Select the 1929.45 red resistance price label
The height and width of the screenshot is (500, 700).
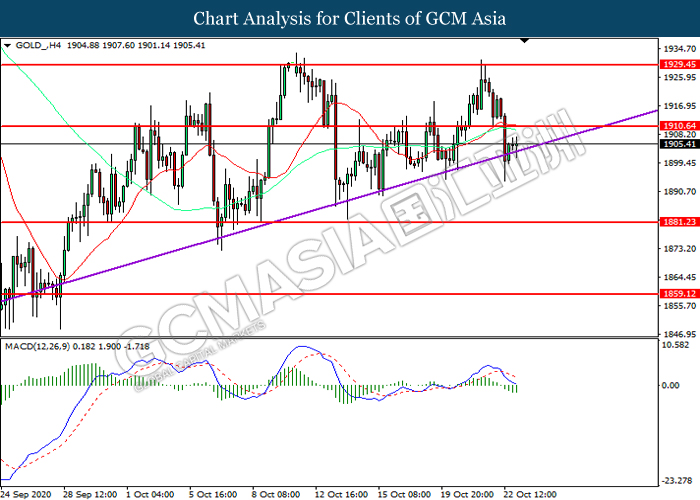(679, 65)
